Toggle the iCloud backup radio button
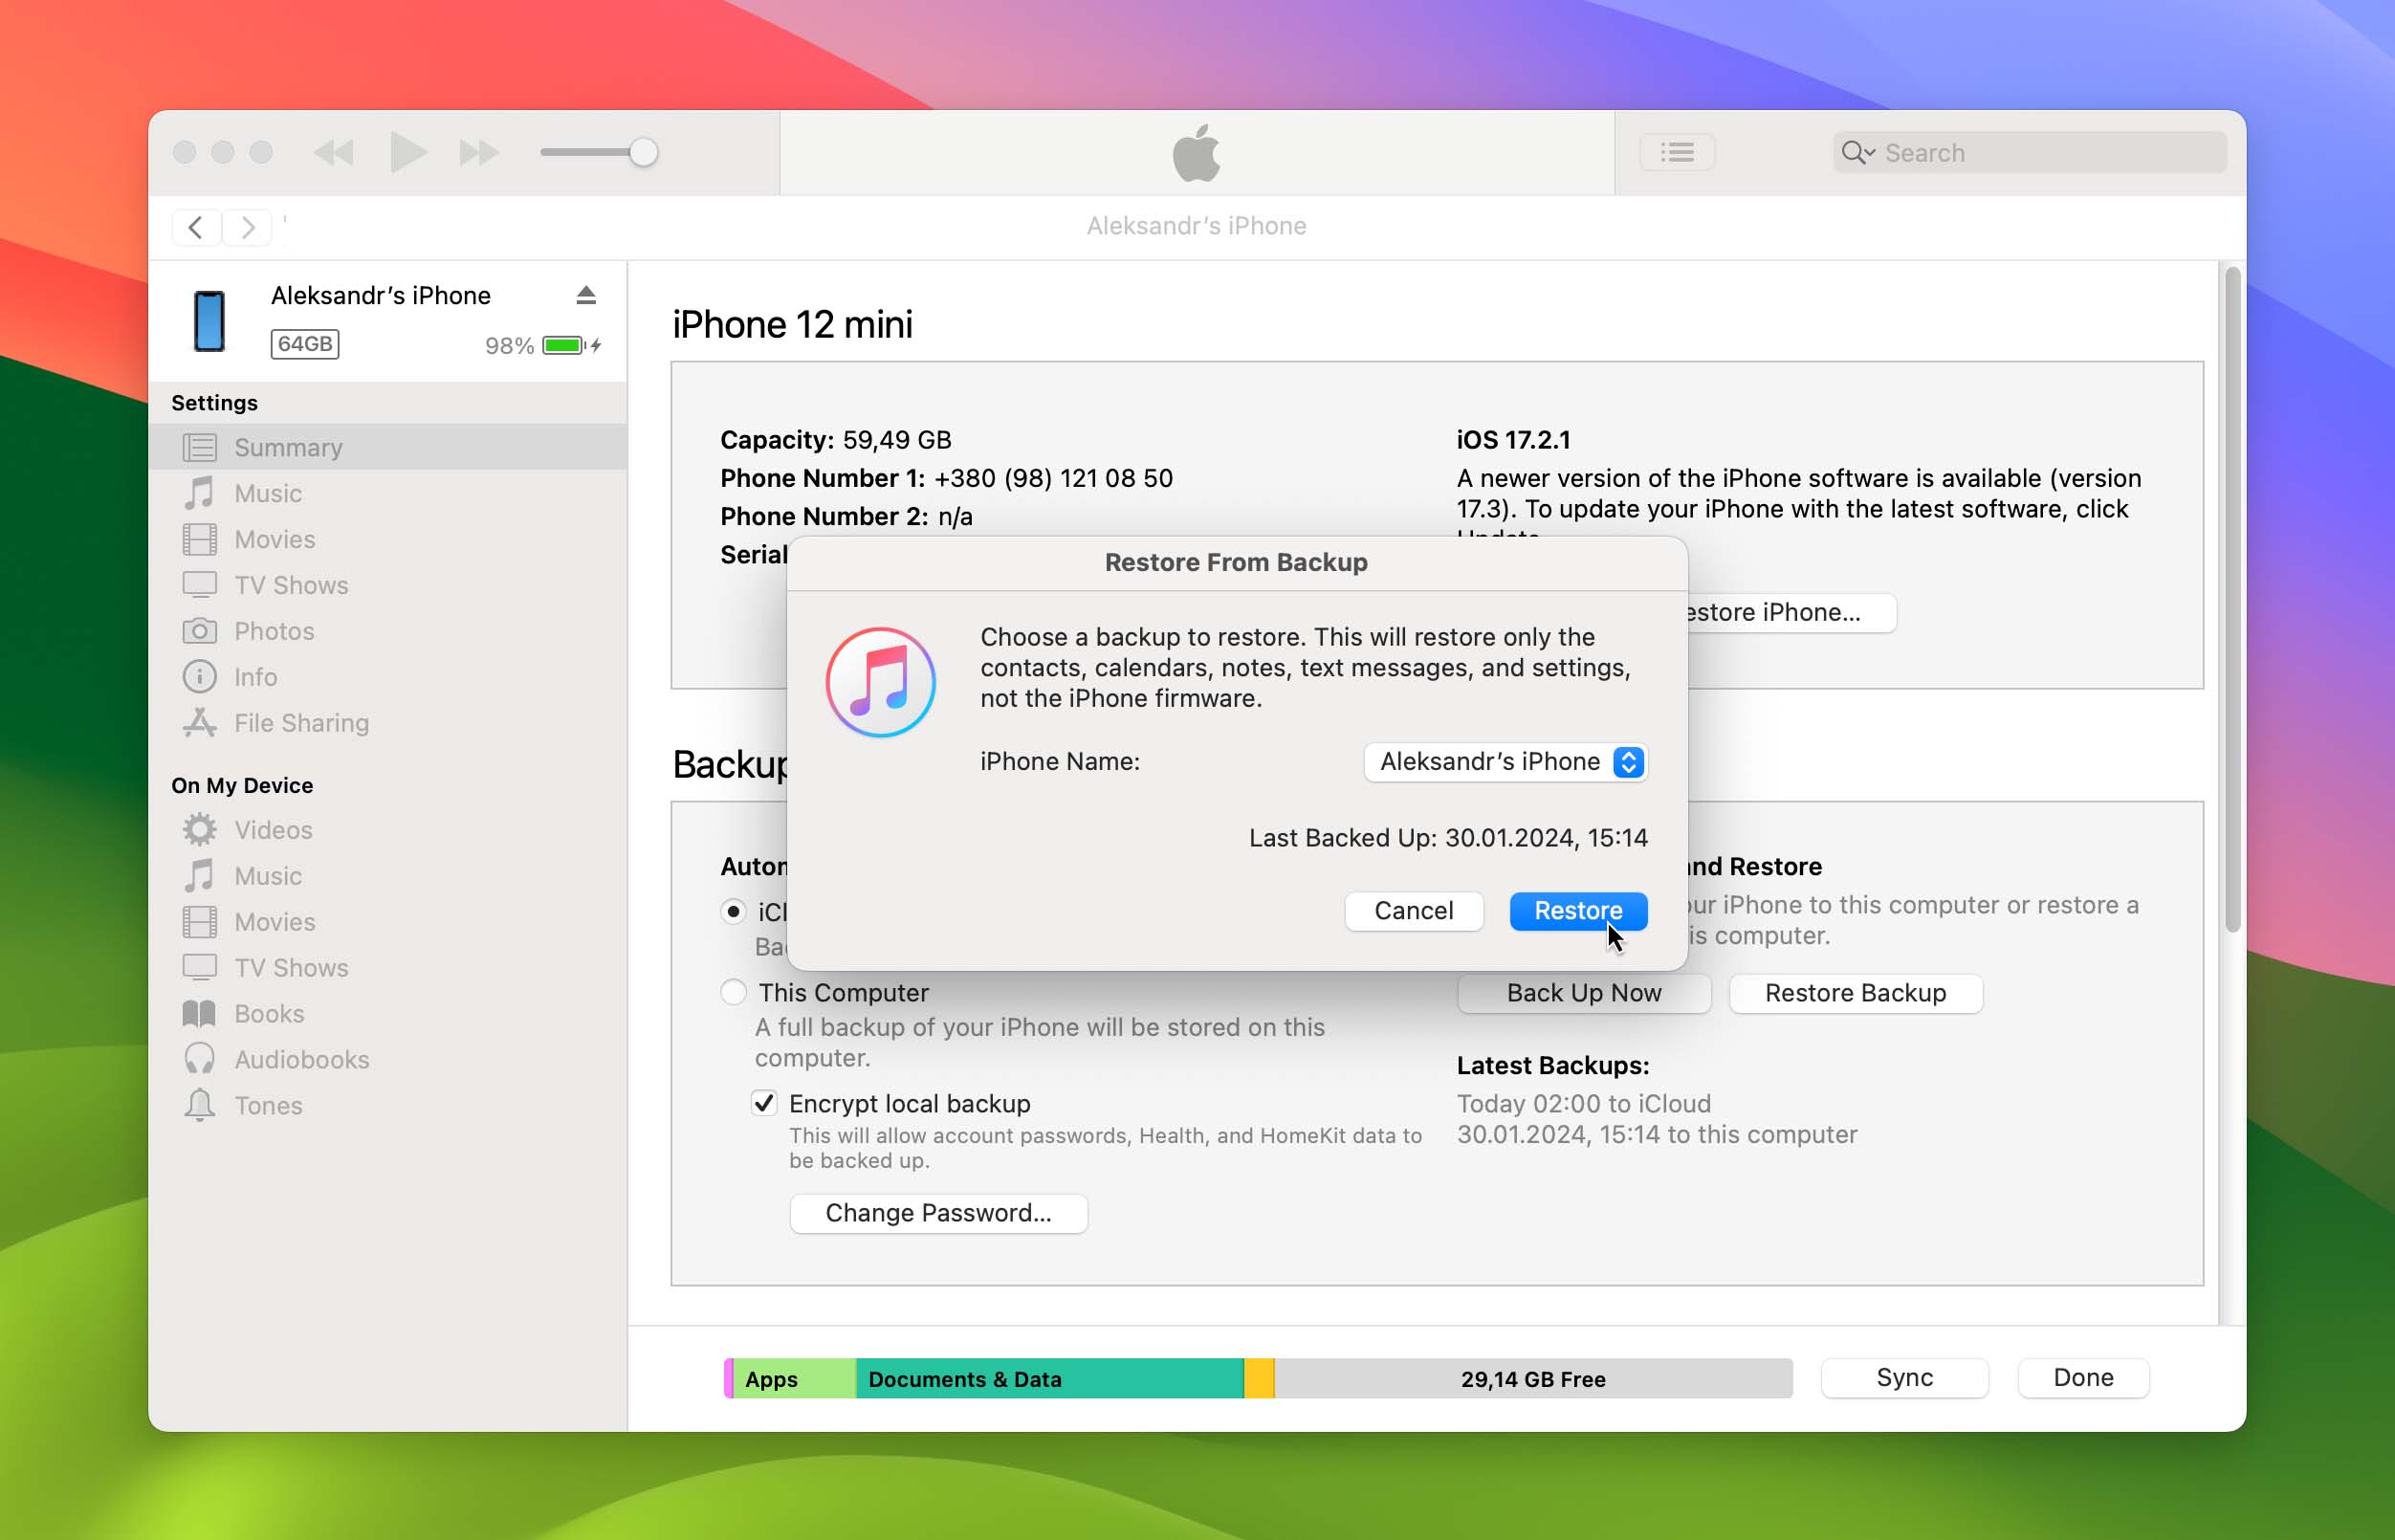 (732, 910)
